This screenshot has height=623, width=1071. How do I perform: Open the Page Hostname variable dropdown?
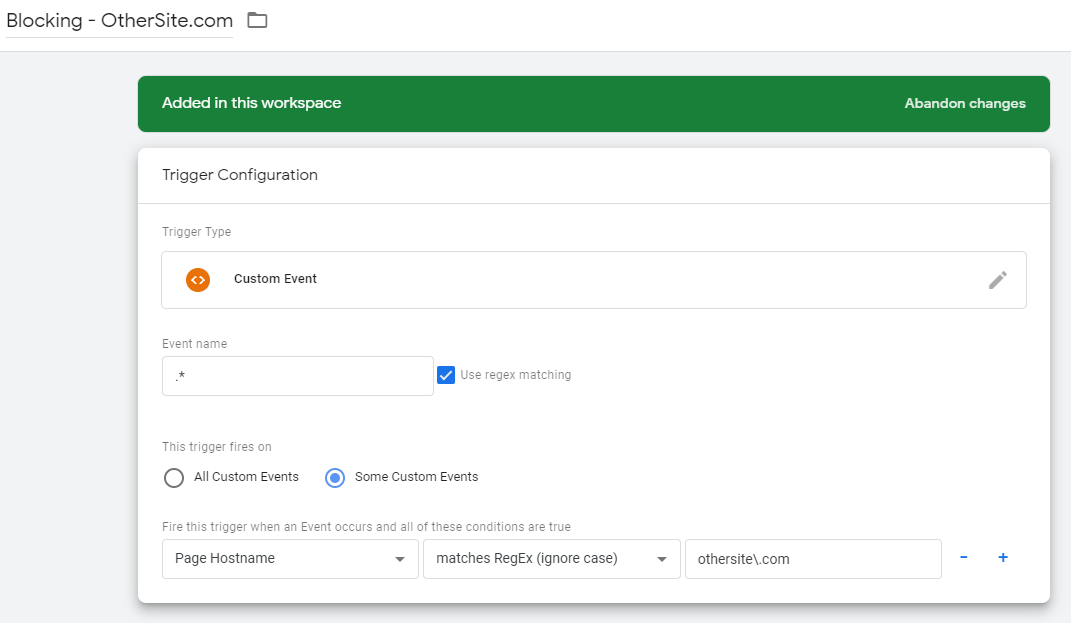coord(290,559)
